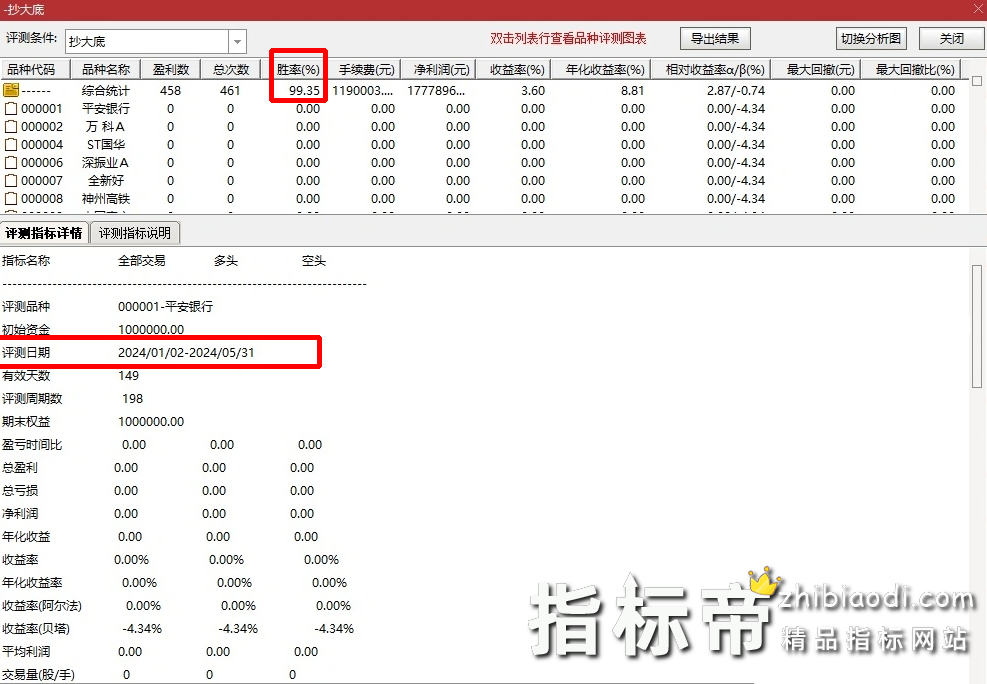Sort by the 总次数 column header
Image resolution: width=987 pixels, height=684 pixels.
pos(231,69)
